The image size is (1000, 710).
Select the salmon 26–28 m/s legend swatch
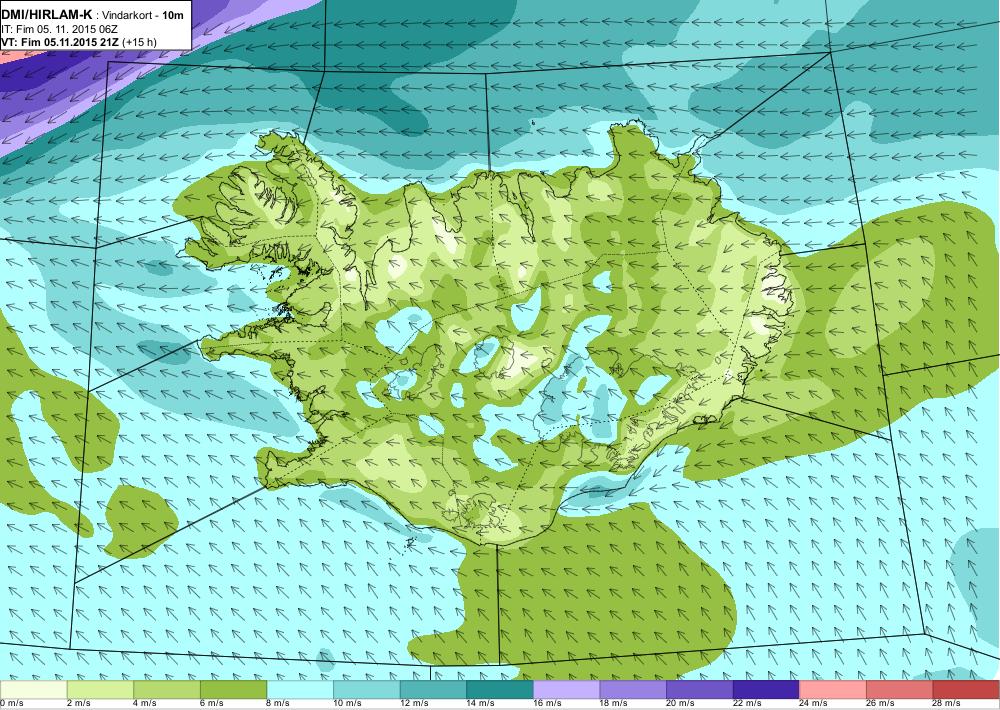(x=899, y=690)
